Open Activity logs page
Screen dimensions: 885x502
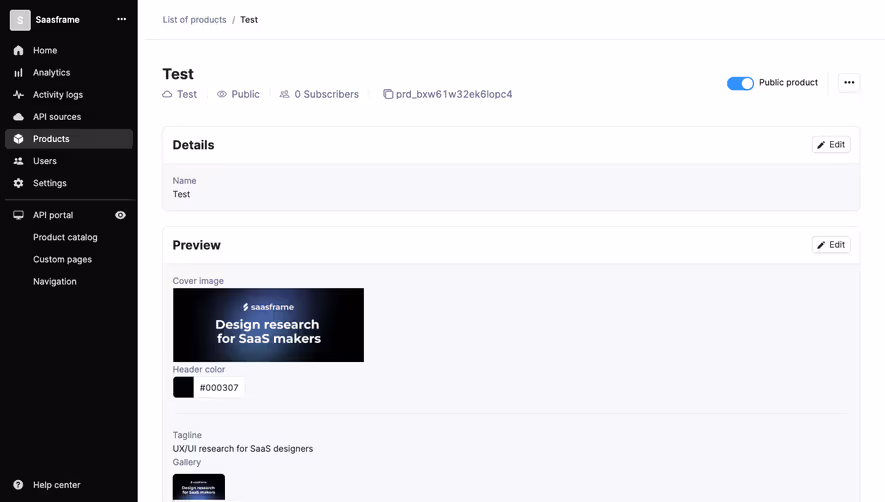tap(69, 94)
